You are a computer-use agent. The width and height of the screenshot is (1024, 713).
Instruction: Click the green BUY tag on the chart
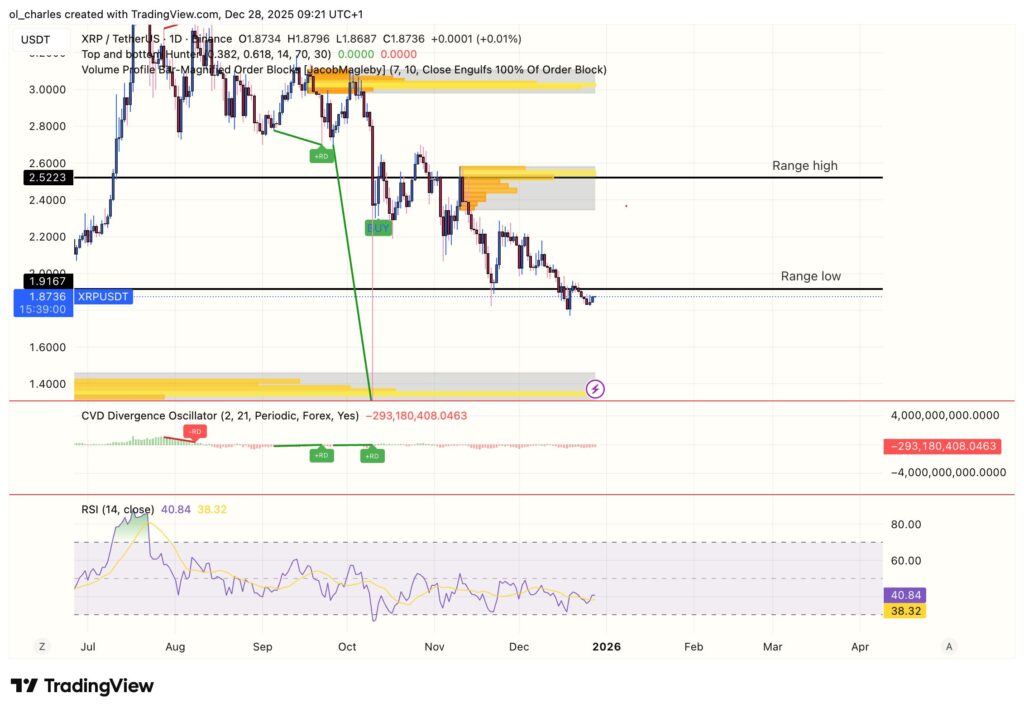pos(378,227)
